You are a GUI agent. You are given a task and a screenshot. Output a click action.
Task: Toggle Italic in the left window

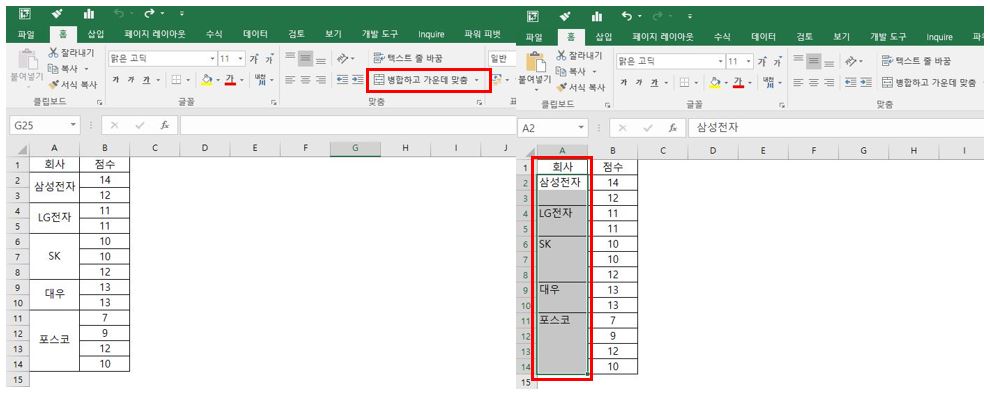pos(131,80)
